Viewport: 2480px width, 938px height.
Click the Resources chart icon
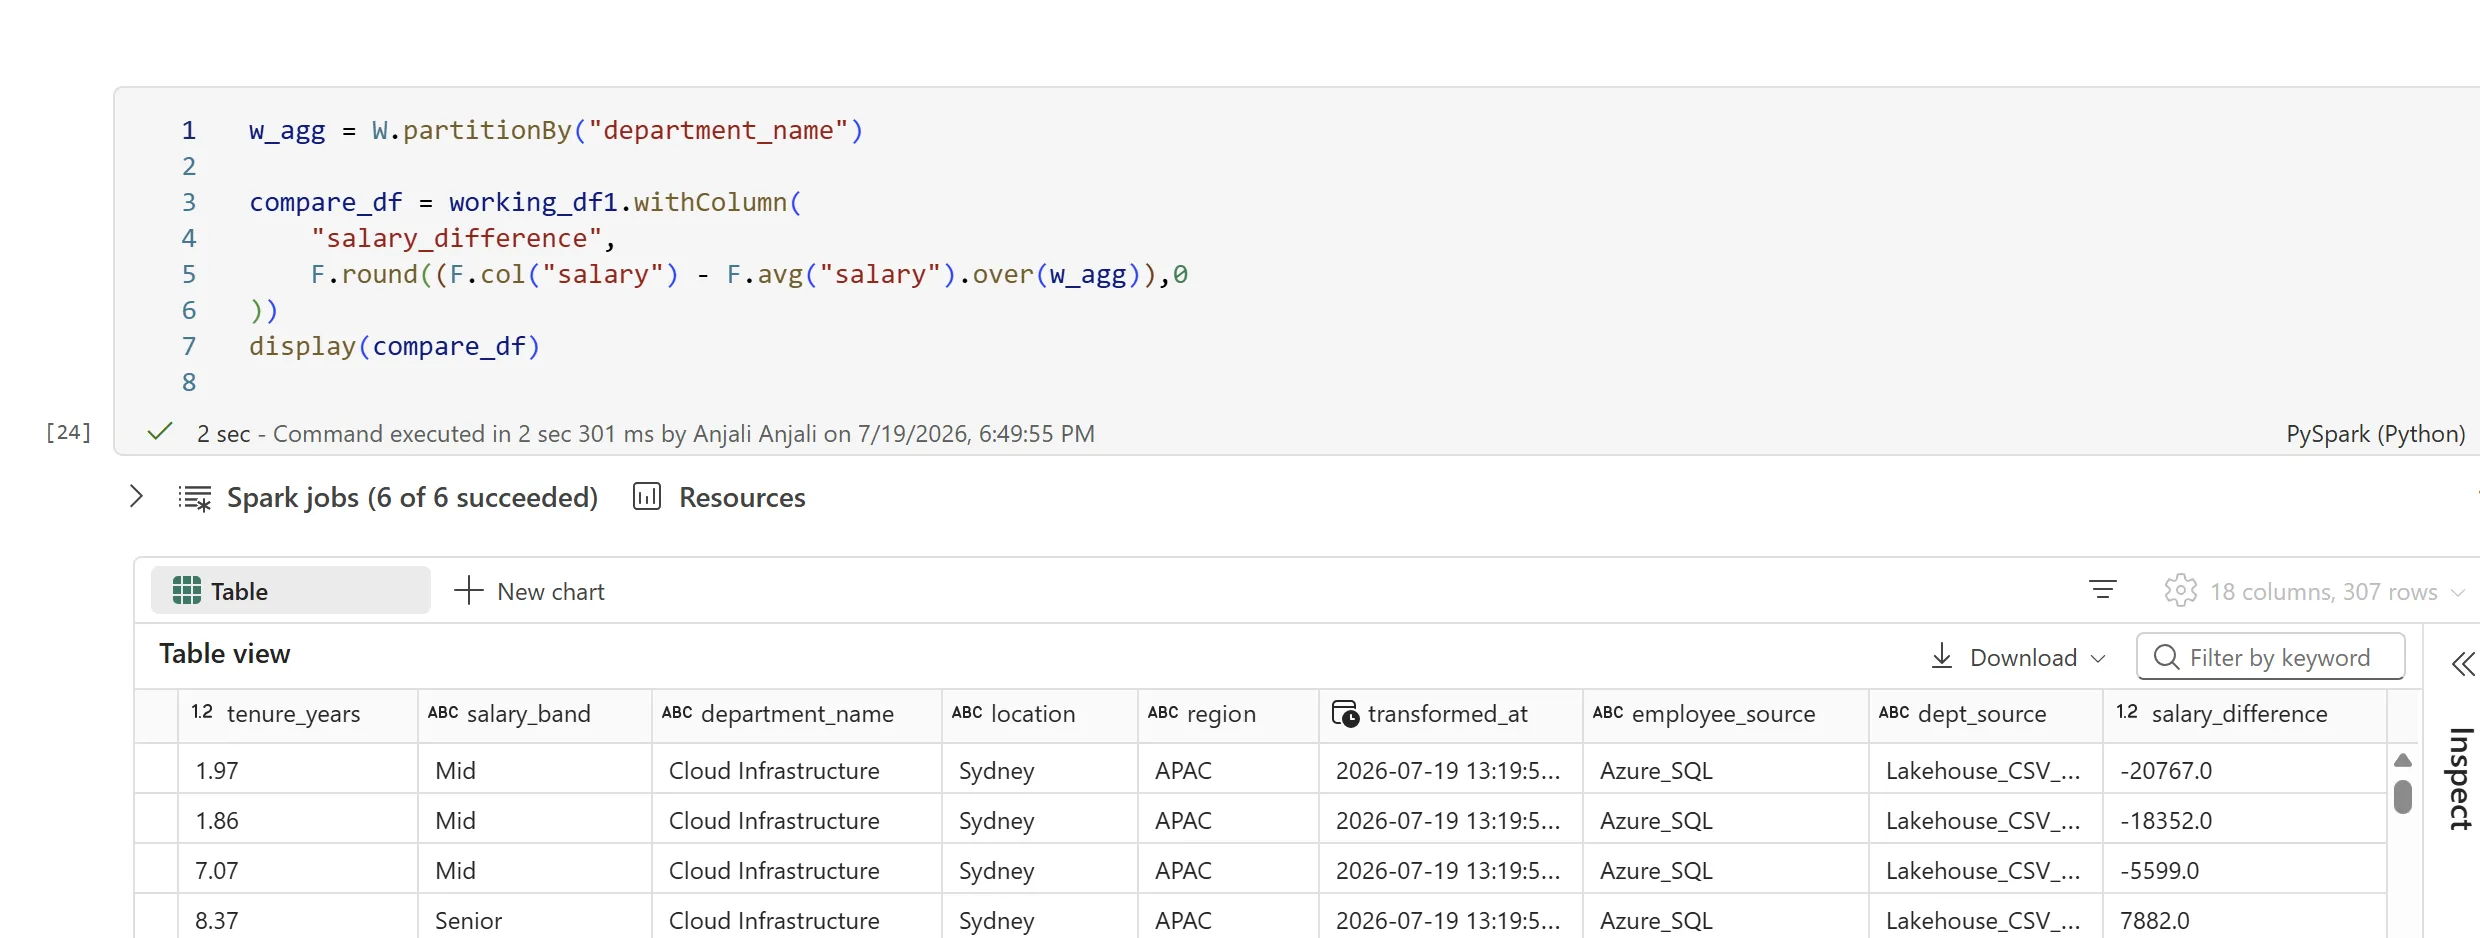click(x=647, y=496)
